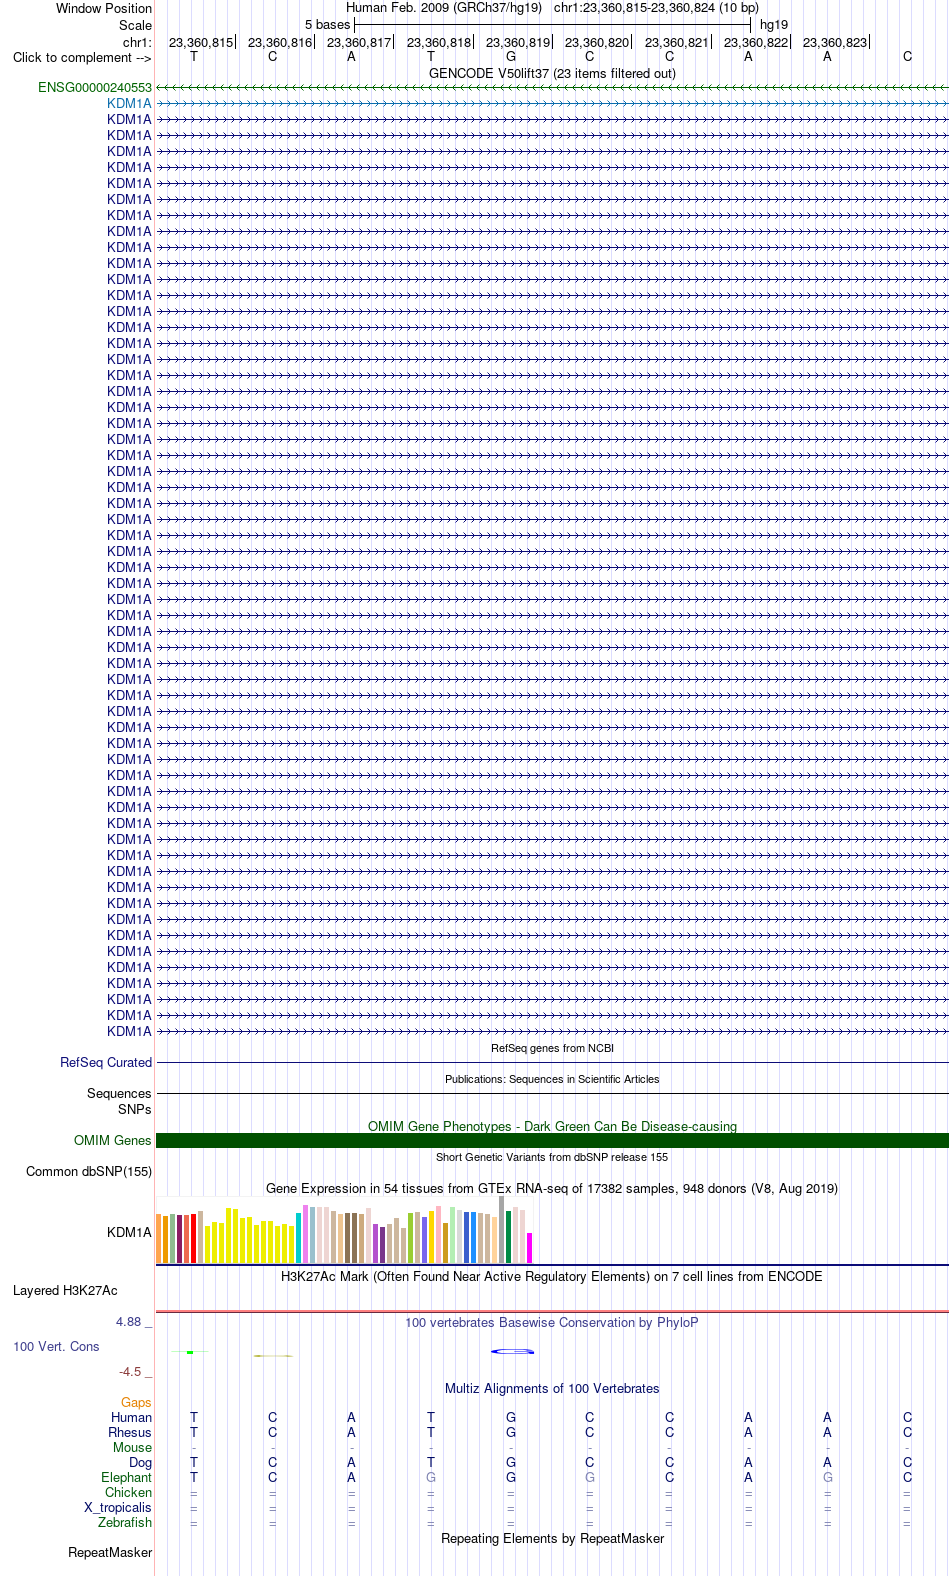Open the RefSeq Curated track label

click(x=106, y=1063)
